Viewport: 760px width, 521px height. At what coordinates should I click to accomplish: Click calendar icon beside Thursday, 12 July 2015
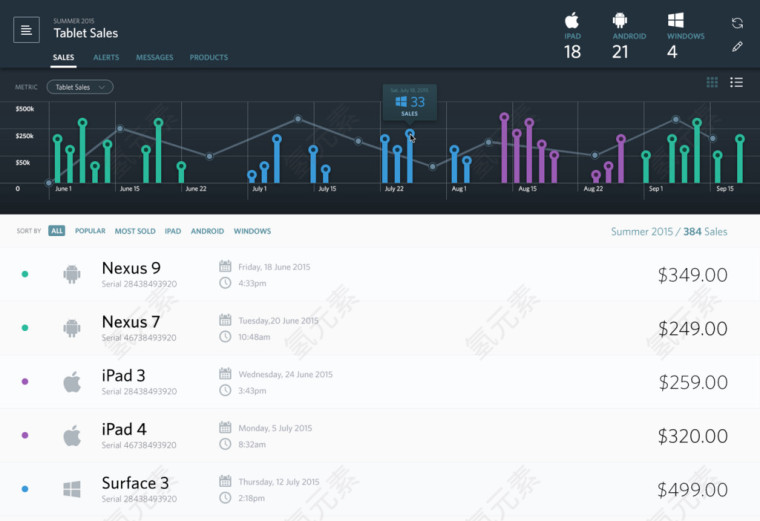pyautogui.click(x=225, y=481)
